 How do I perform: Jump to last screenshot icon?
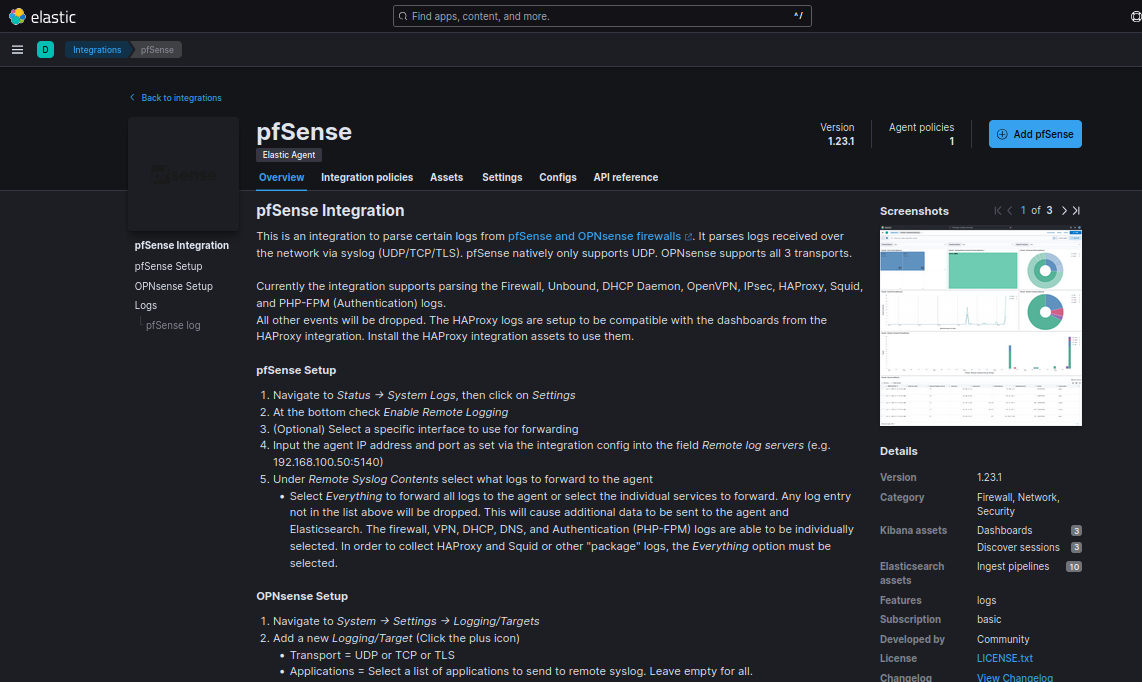[x=1077, y=211]
